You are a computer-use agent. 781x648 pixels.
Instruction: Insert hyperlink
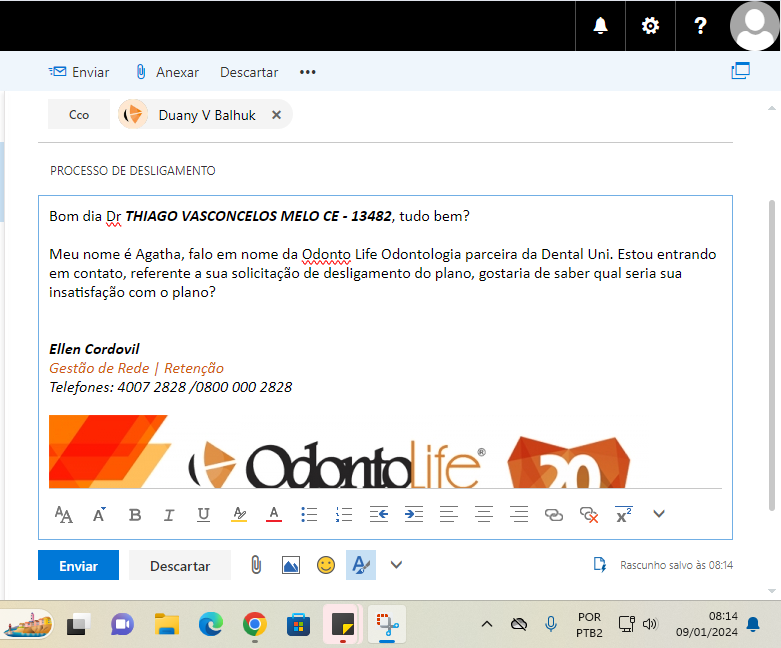tap(553, 515)
